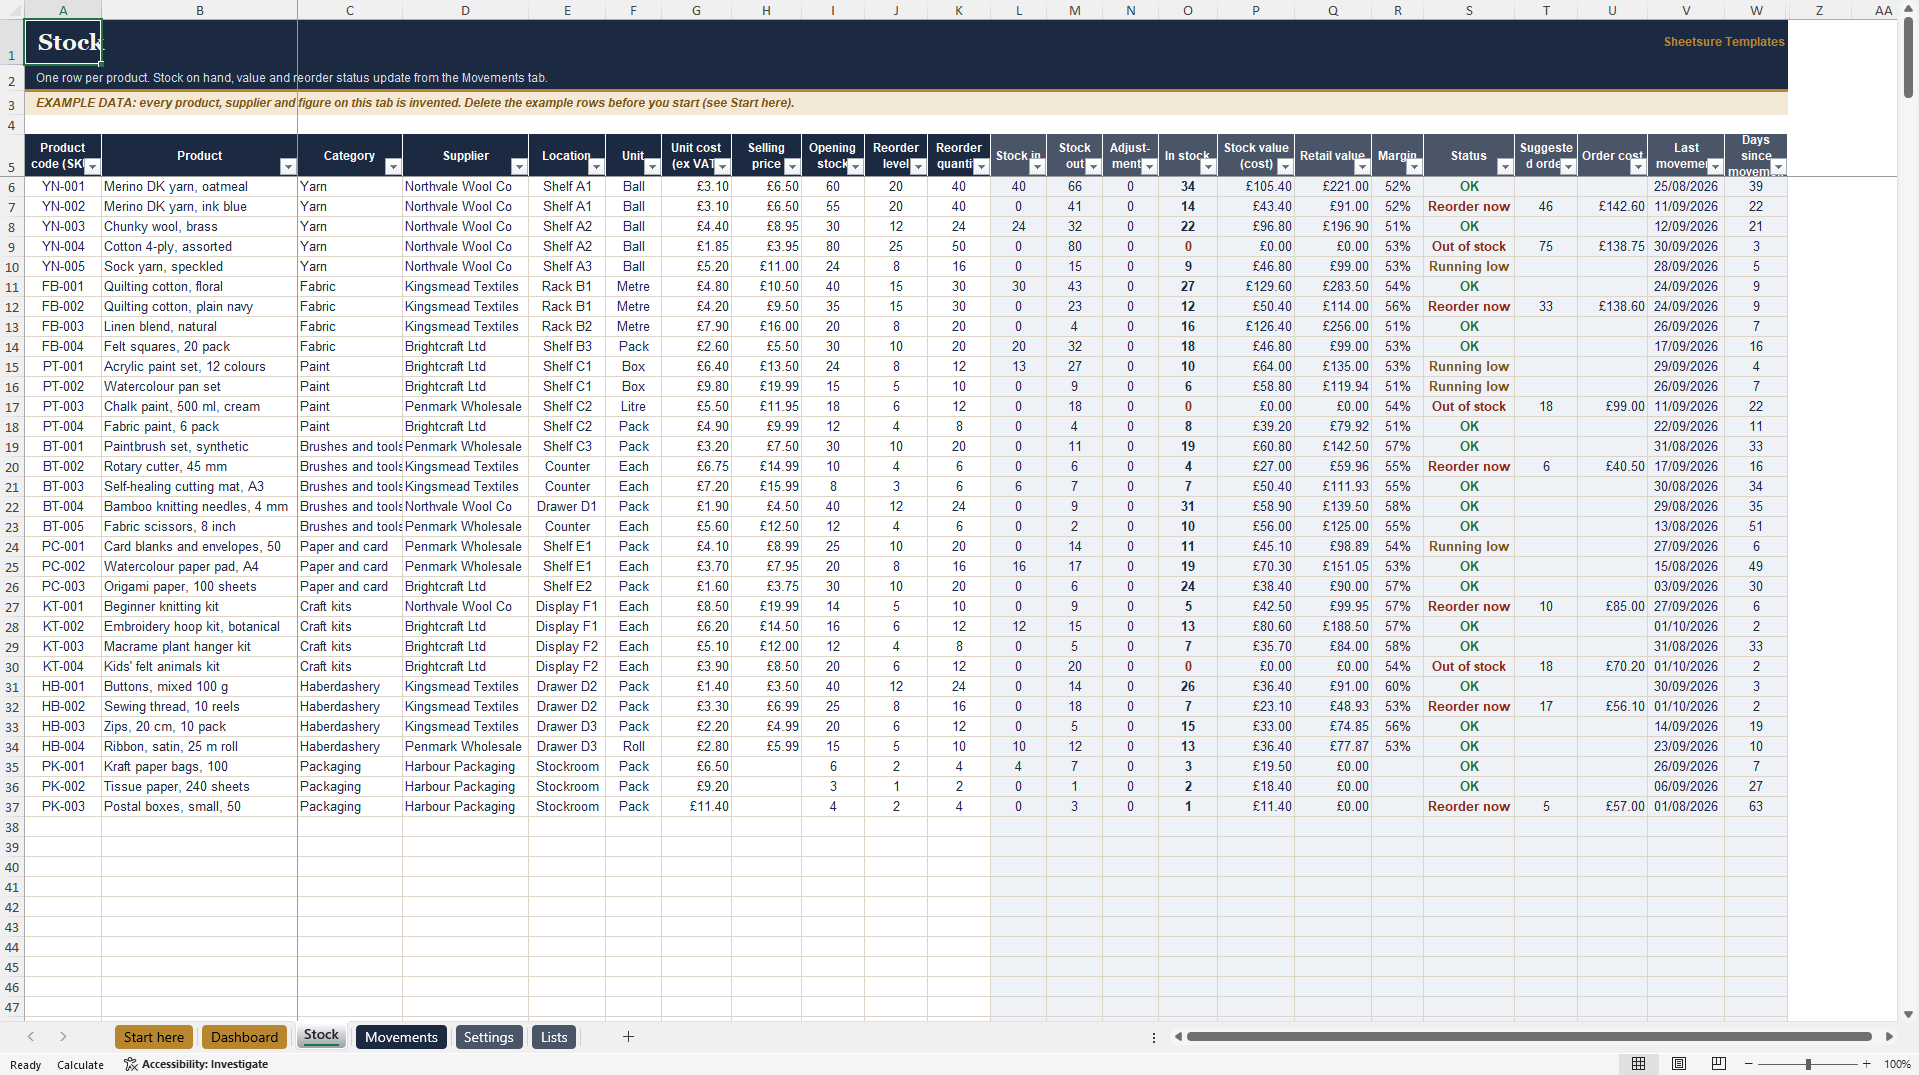This screenshot has width=1919, height=1075.
Task: Select the Stock title cell A1
Action: [62, 42]
